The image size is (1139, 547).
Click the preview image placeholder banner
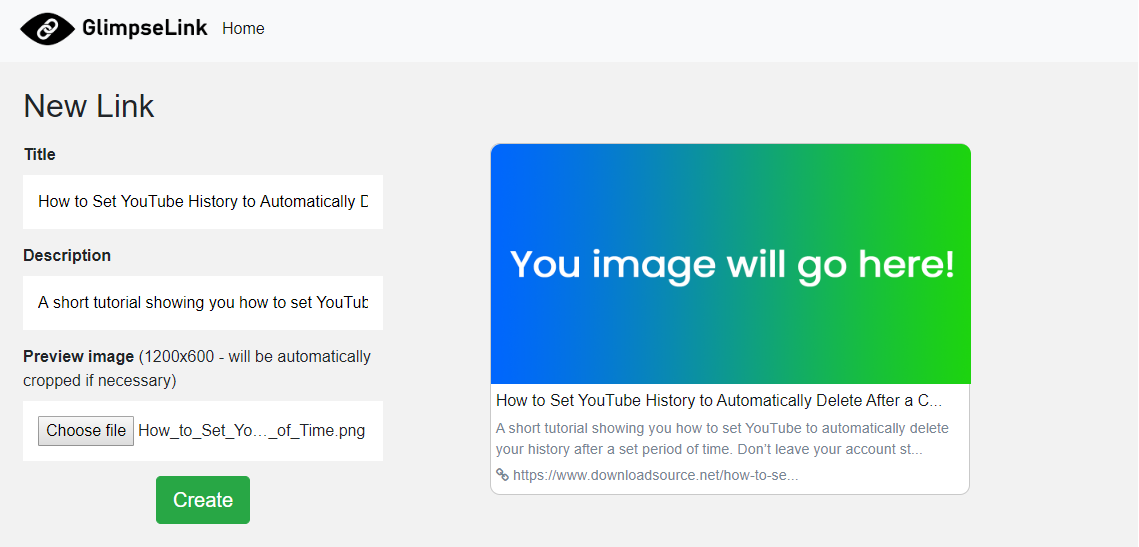(731, 264)
